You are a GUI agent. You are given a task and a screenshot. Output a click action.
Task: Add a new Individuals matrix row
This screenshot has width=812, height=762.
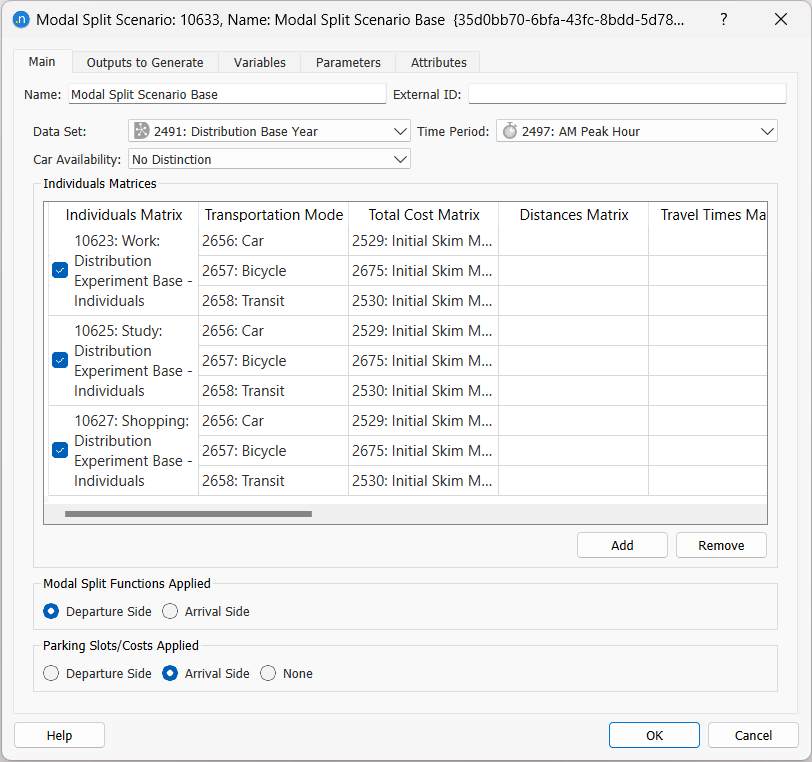click(x=622, y=544)
